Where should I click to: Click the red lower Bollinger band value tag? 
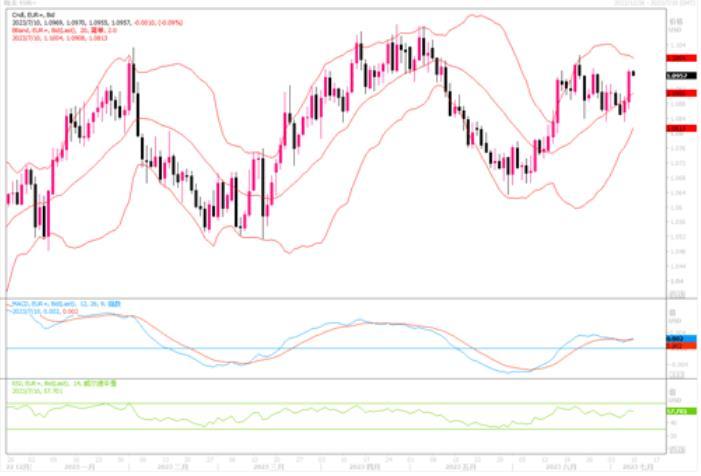(x=677, y=129)
